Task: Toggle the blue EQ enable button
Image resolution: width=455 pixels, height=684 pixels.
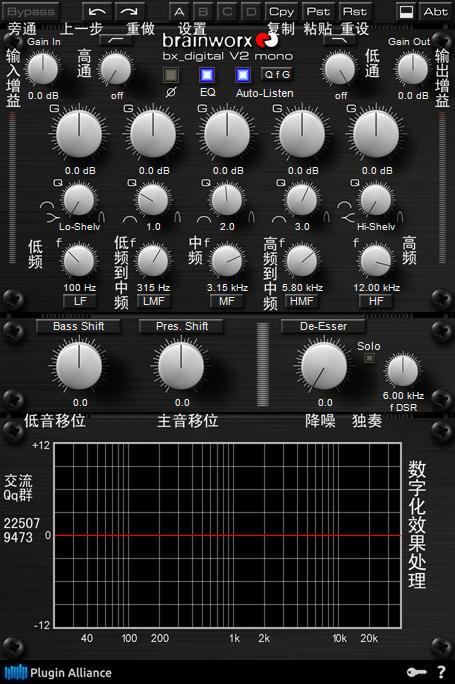Action: click(207, 75)
